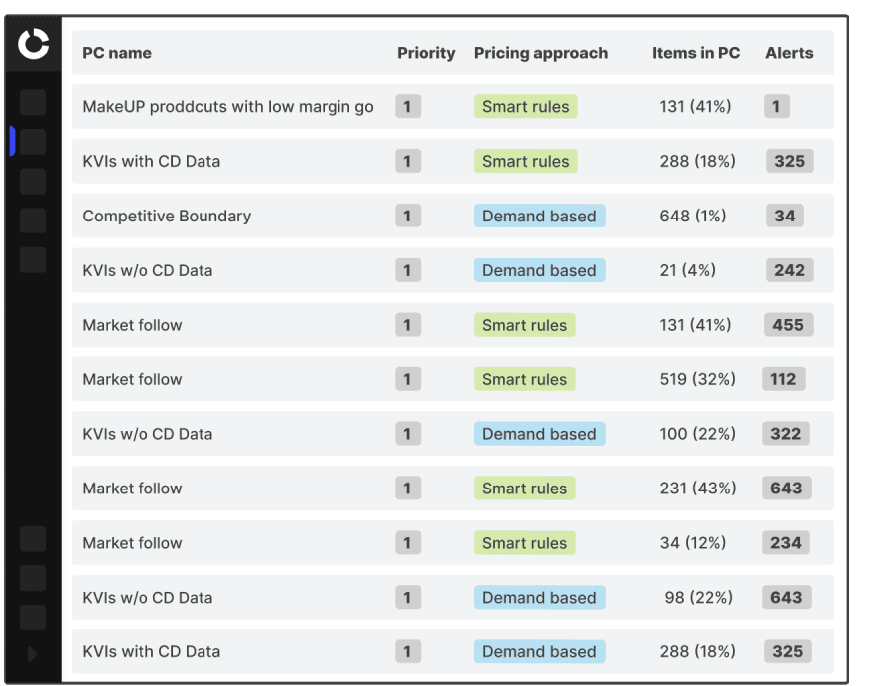
Task: Sort by the Items in PC column header
Action: click(696, 53)
